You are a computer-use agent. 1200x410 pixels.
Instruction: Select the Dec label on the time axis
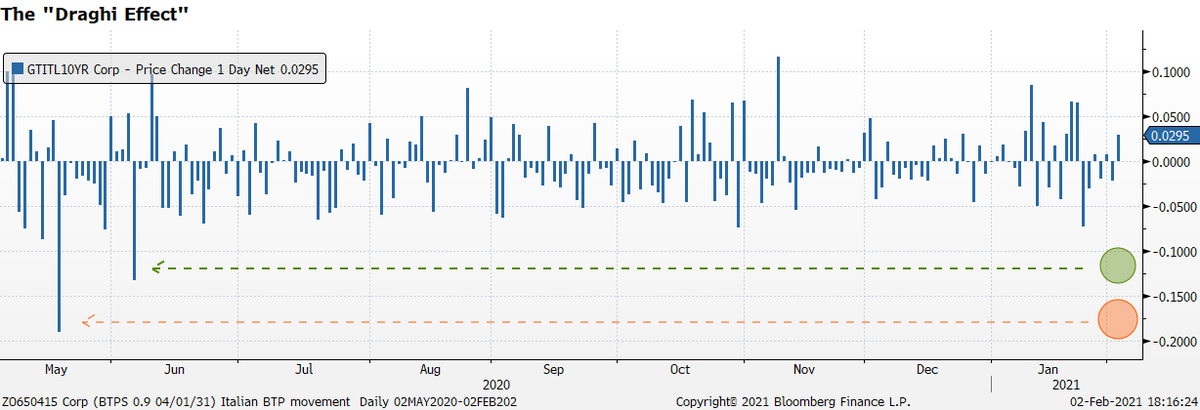pyautogui.click(x=927, y=369)
